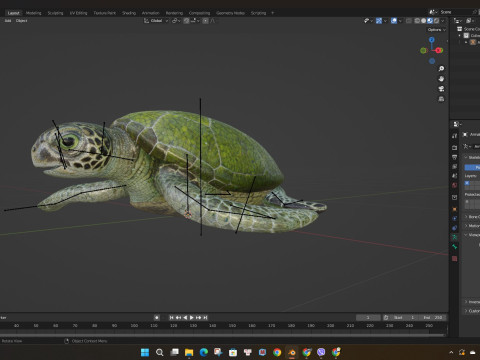
Task: Toggle the camera view icon
Action: tap(441, 89)
